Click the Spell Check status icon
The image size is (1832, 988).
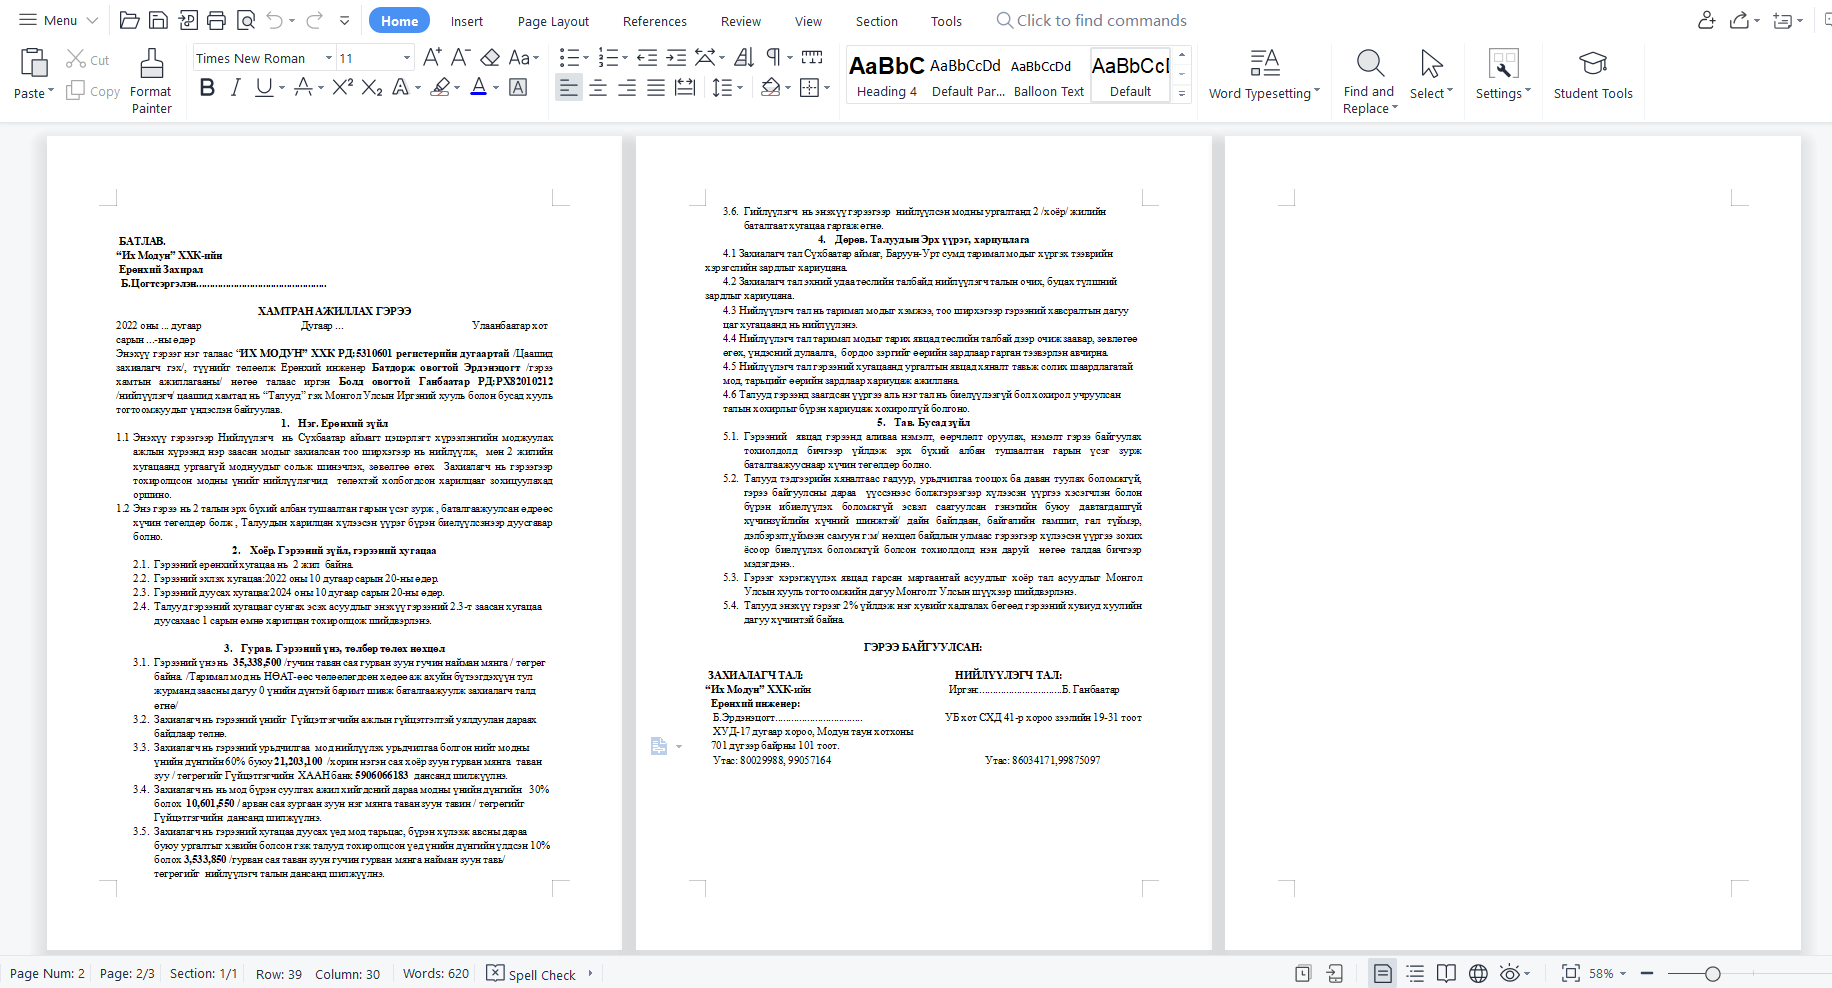[x=495, y=973]
